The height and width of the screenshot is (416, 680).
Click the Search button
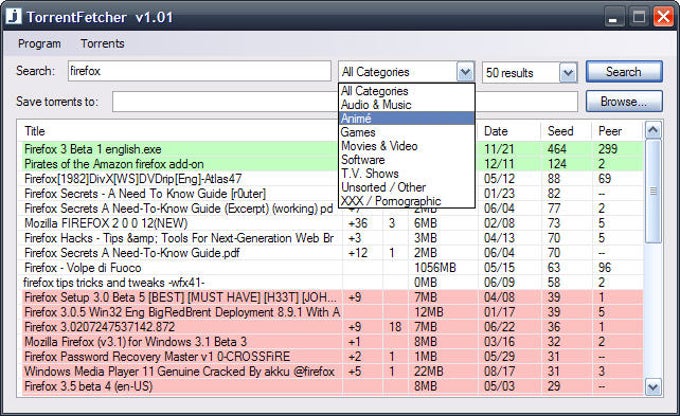click(624, 72)
